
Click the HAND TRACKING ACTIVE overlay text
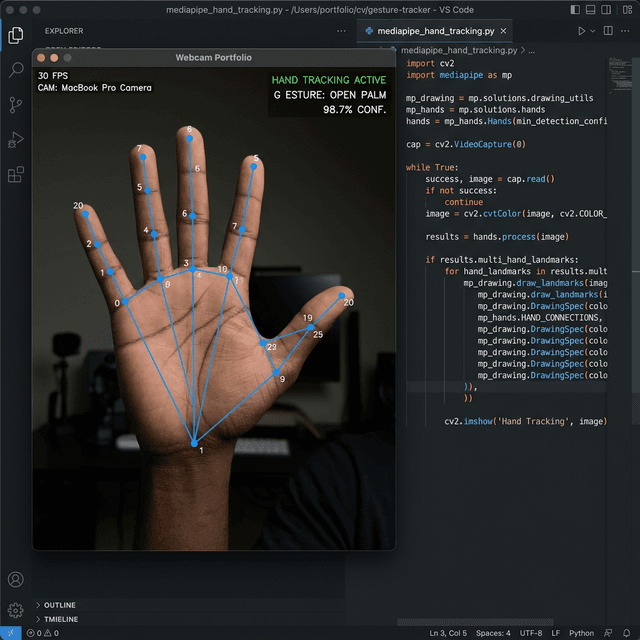pos(329,80)
